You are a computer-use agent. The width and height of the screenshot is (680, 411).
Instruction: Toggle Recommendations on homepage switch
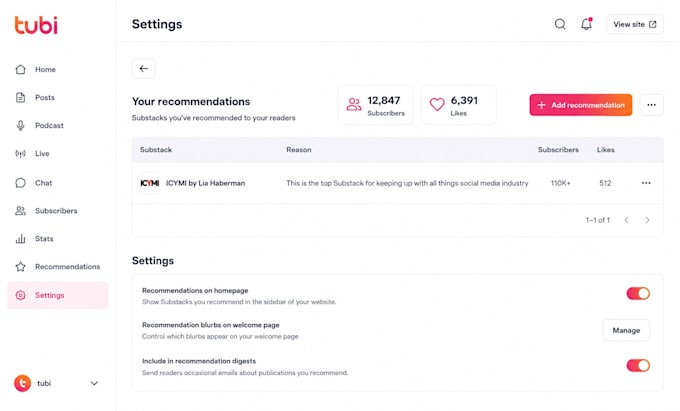tap(638, 294)
